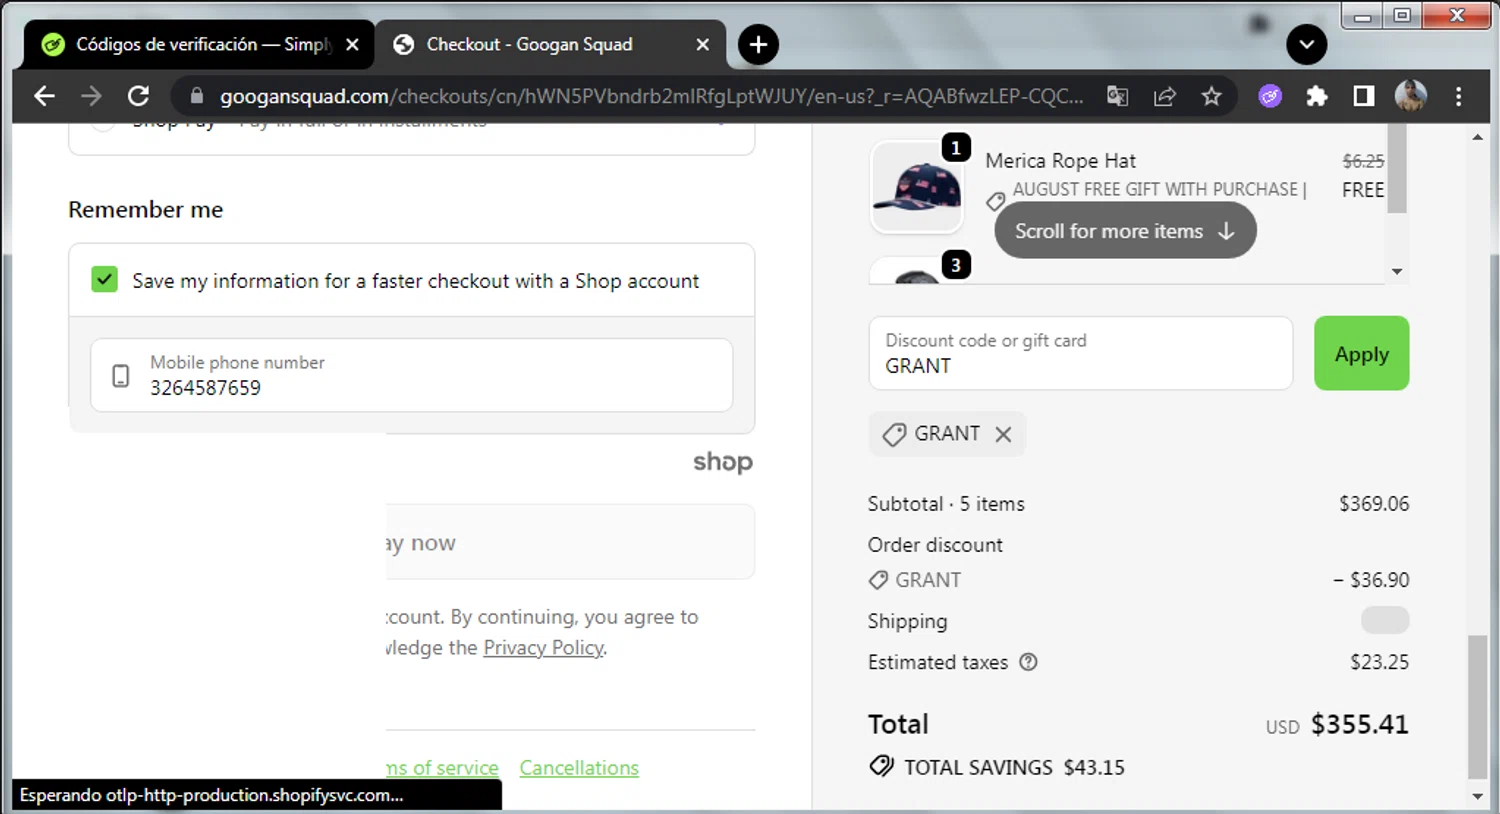Reload the checkout page
Viewport: 1500px width, 814px height.
pos(138,96)
